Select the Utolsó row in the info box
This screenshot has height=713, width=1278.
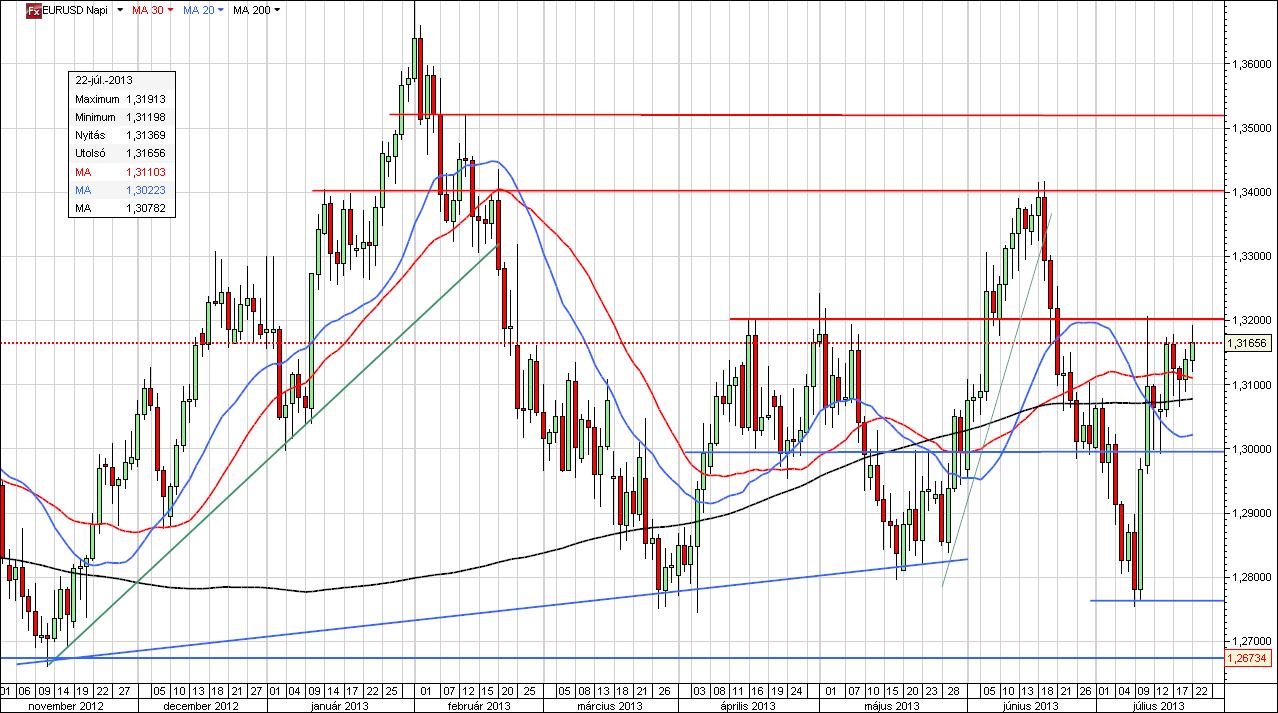pyautogui.click(x=120, y=154)
